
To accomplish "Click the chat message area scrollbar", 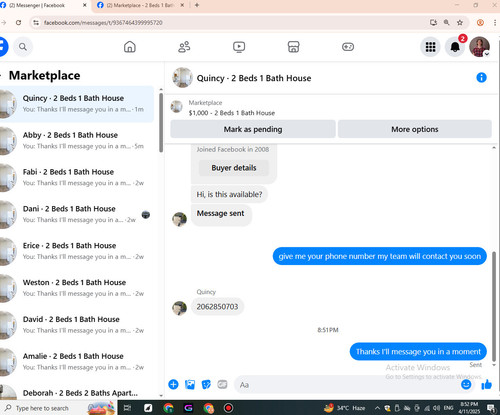I will (494, 306).
